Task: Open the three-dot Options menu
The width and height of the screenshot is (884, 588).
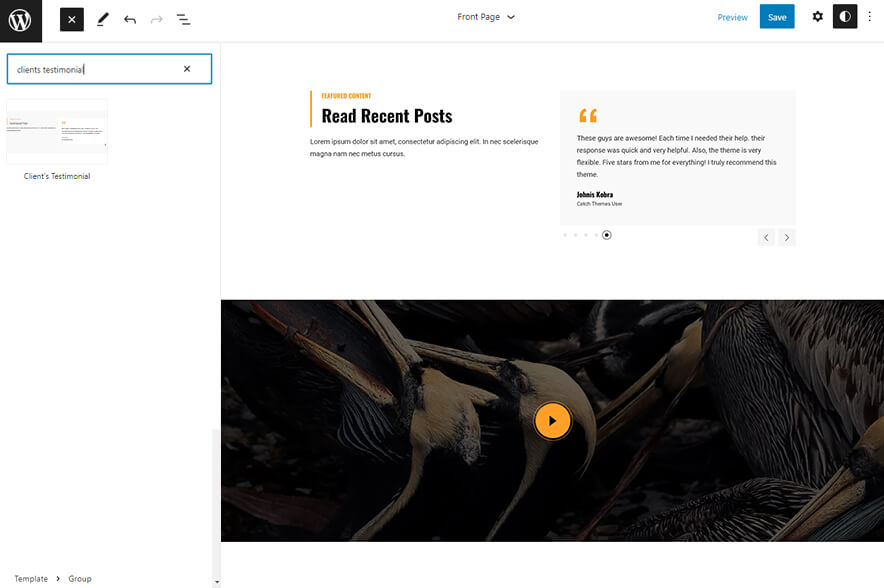Action: [x=869, y=17]
